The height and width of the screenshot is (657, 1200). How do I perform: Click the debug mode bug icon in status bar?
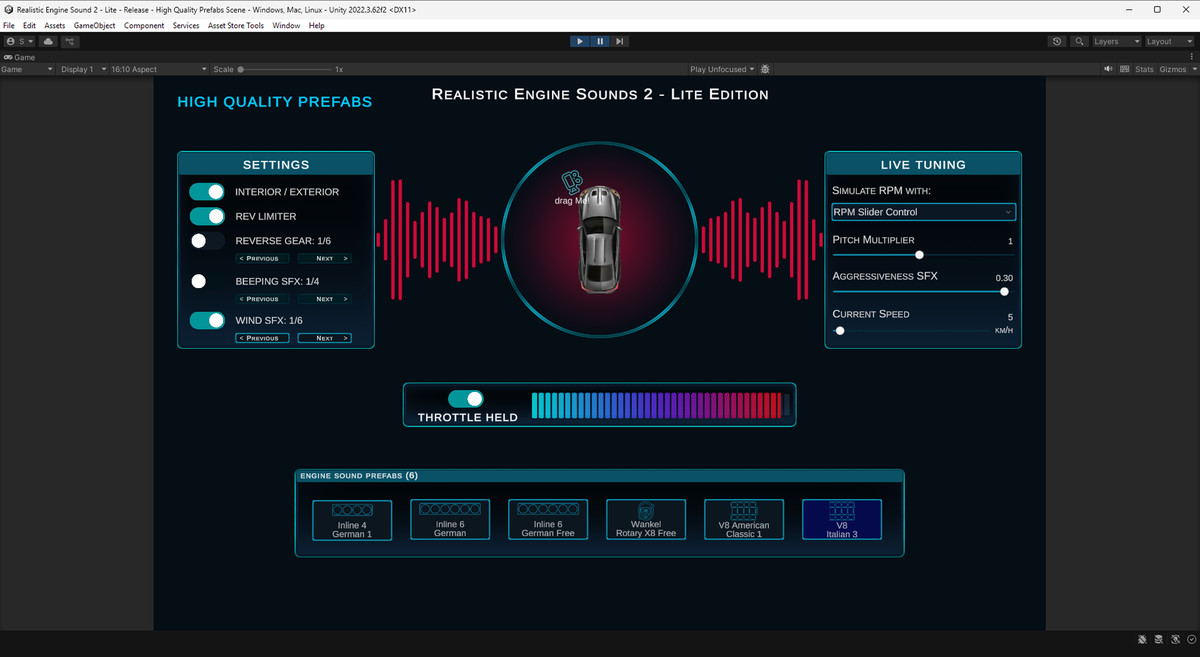click(1143, 639)
